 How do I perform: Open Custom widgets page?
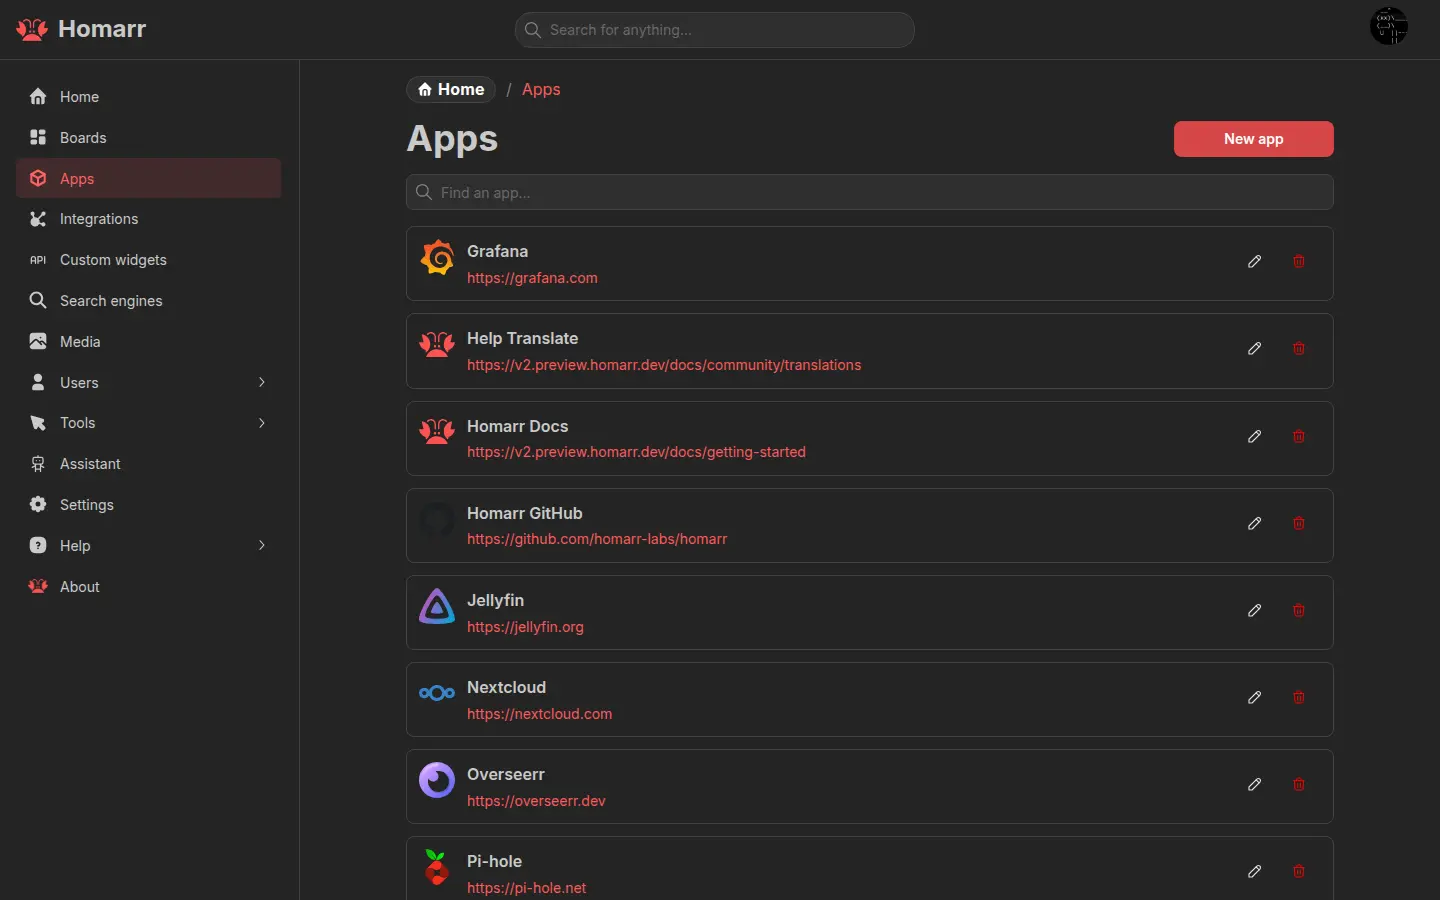point(149,260)
